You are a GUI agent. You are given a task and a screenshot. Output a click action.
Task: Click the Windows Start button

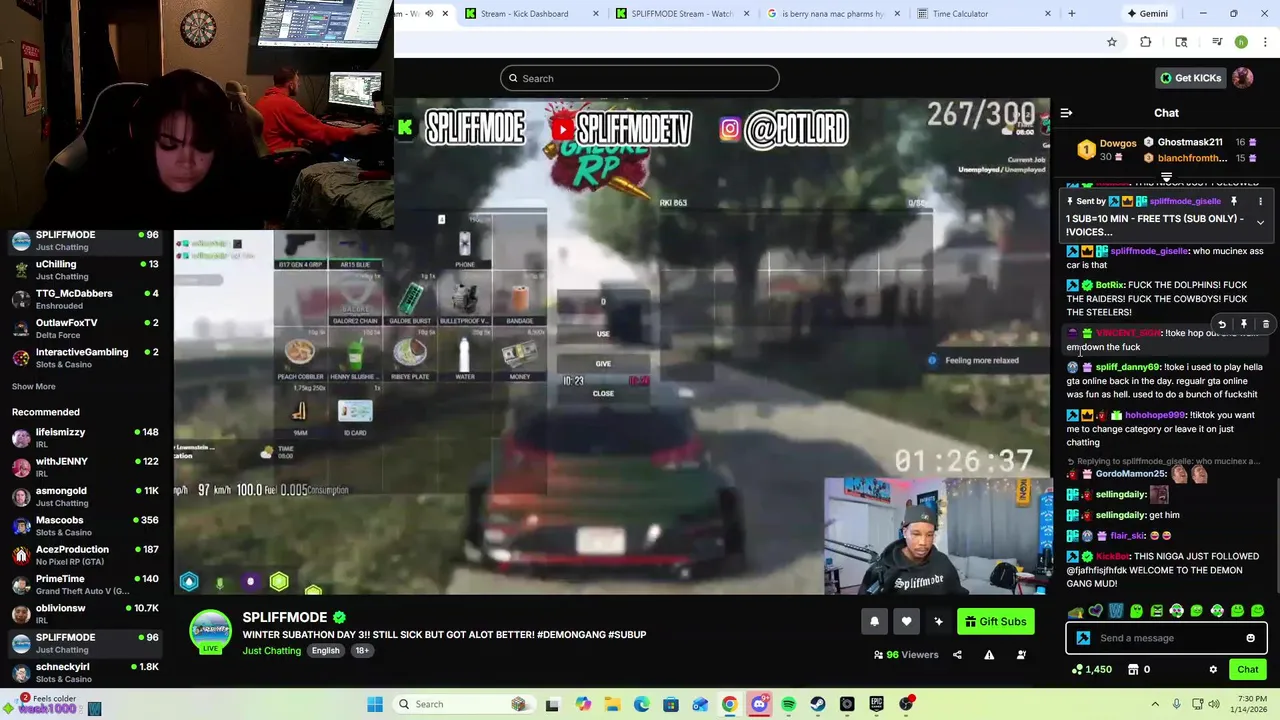pyautogui.click(x=375, y=704)
